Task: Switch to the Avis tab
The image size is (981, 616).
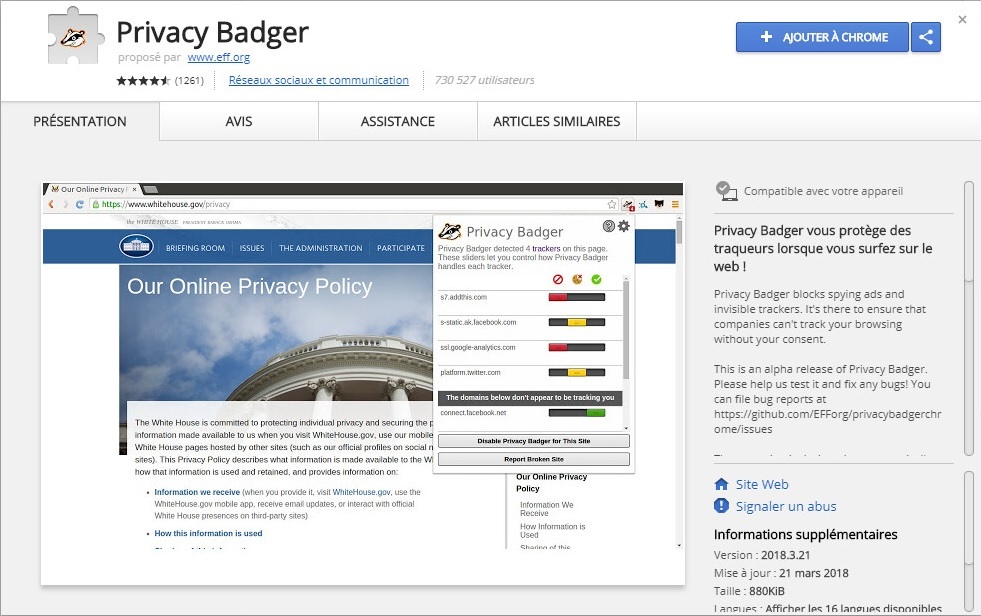Action: pyautogui.click(x=239, y=121)
